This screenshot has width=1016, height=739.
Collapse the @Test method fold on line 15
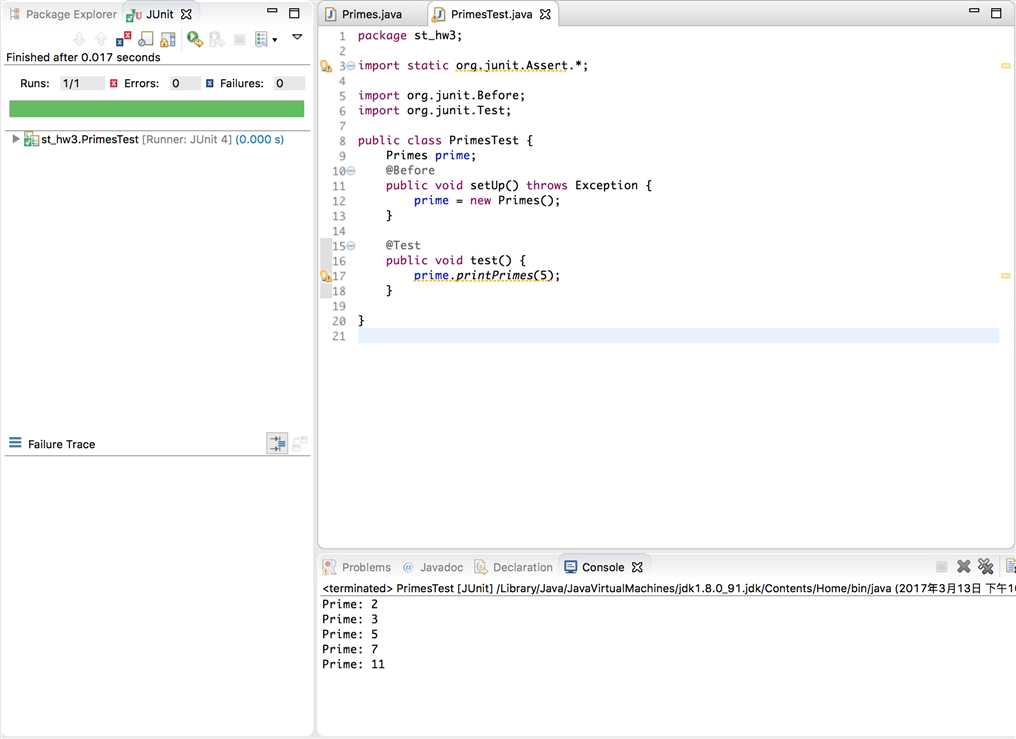tap(351, 246)
